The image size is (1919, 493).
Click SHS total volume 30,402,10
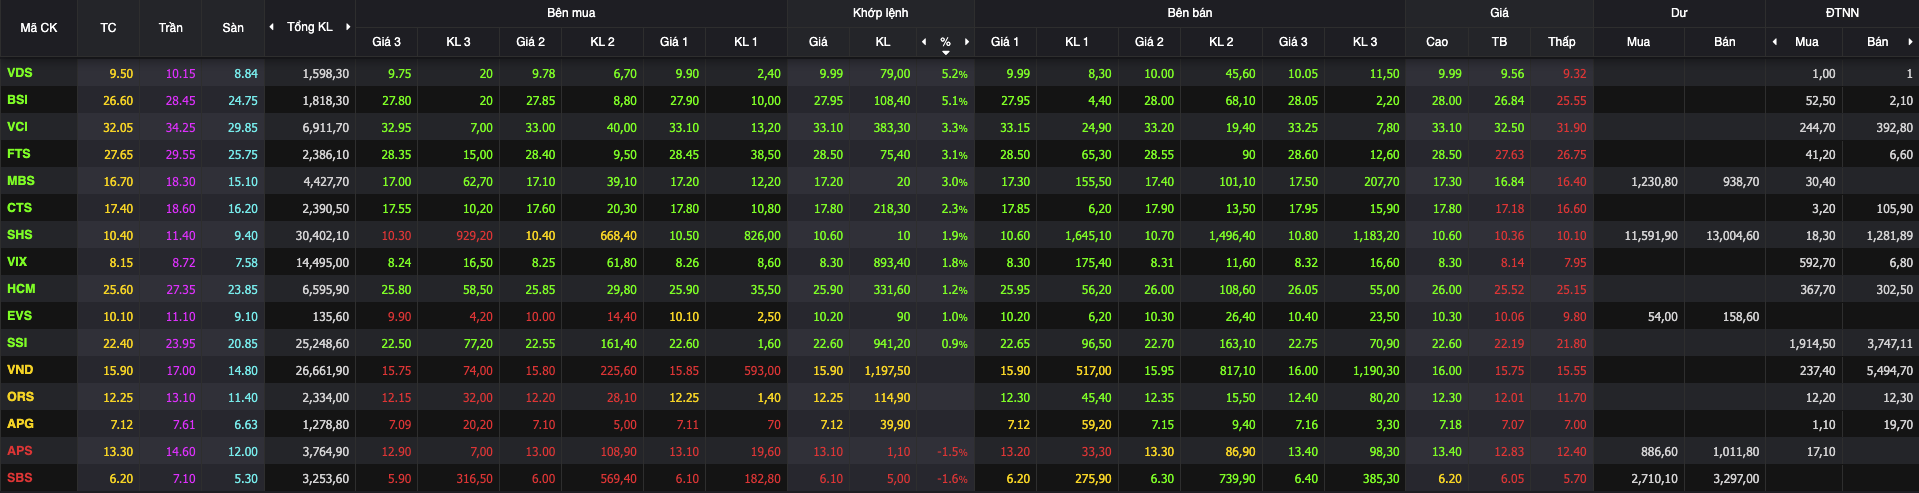click(x=322, y=236)
